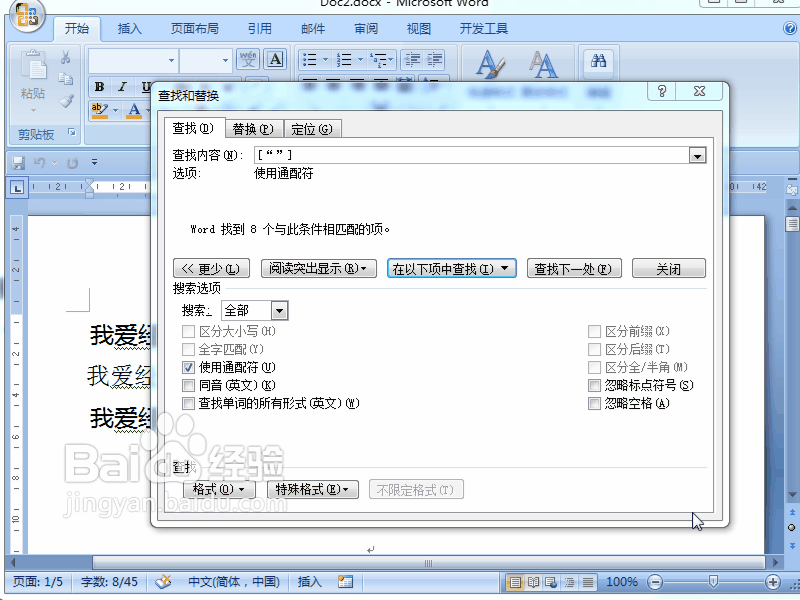Screen dimensions: 800x600
Task: Open font name dropdown
Action: pyautogui.click(x=171, y=60)
